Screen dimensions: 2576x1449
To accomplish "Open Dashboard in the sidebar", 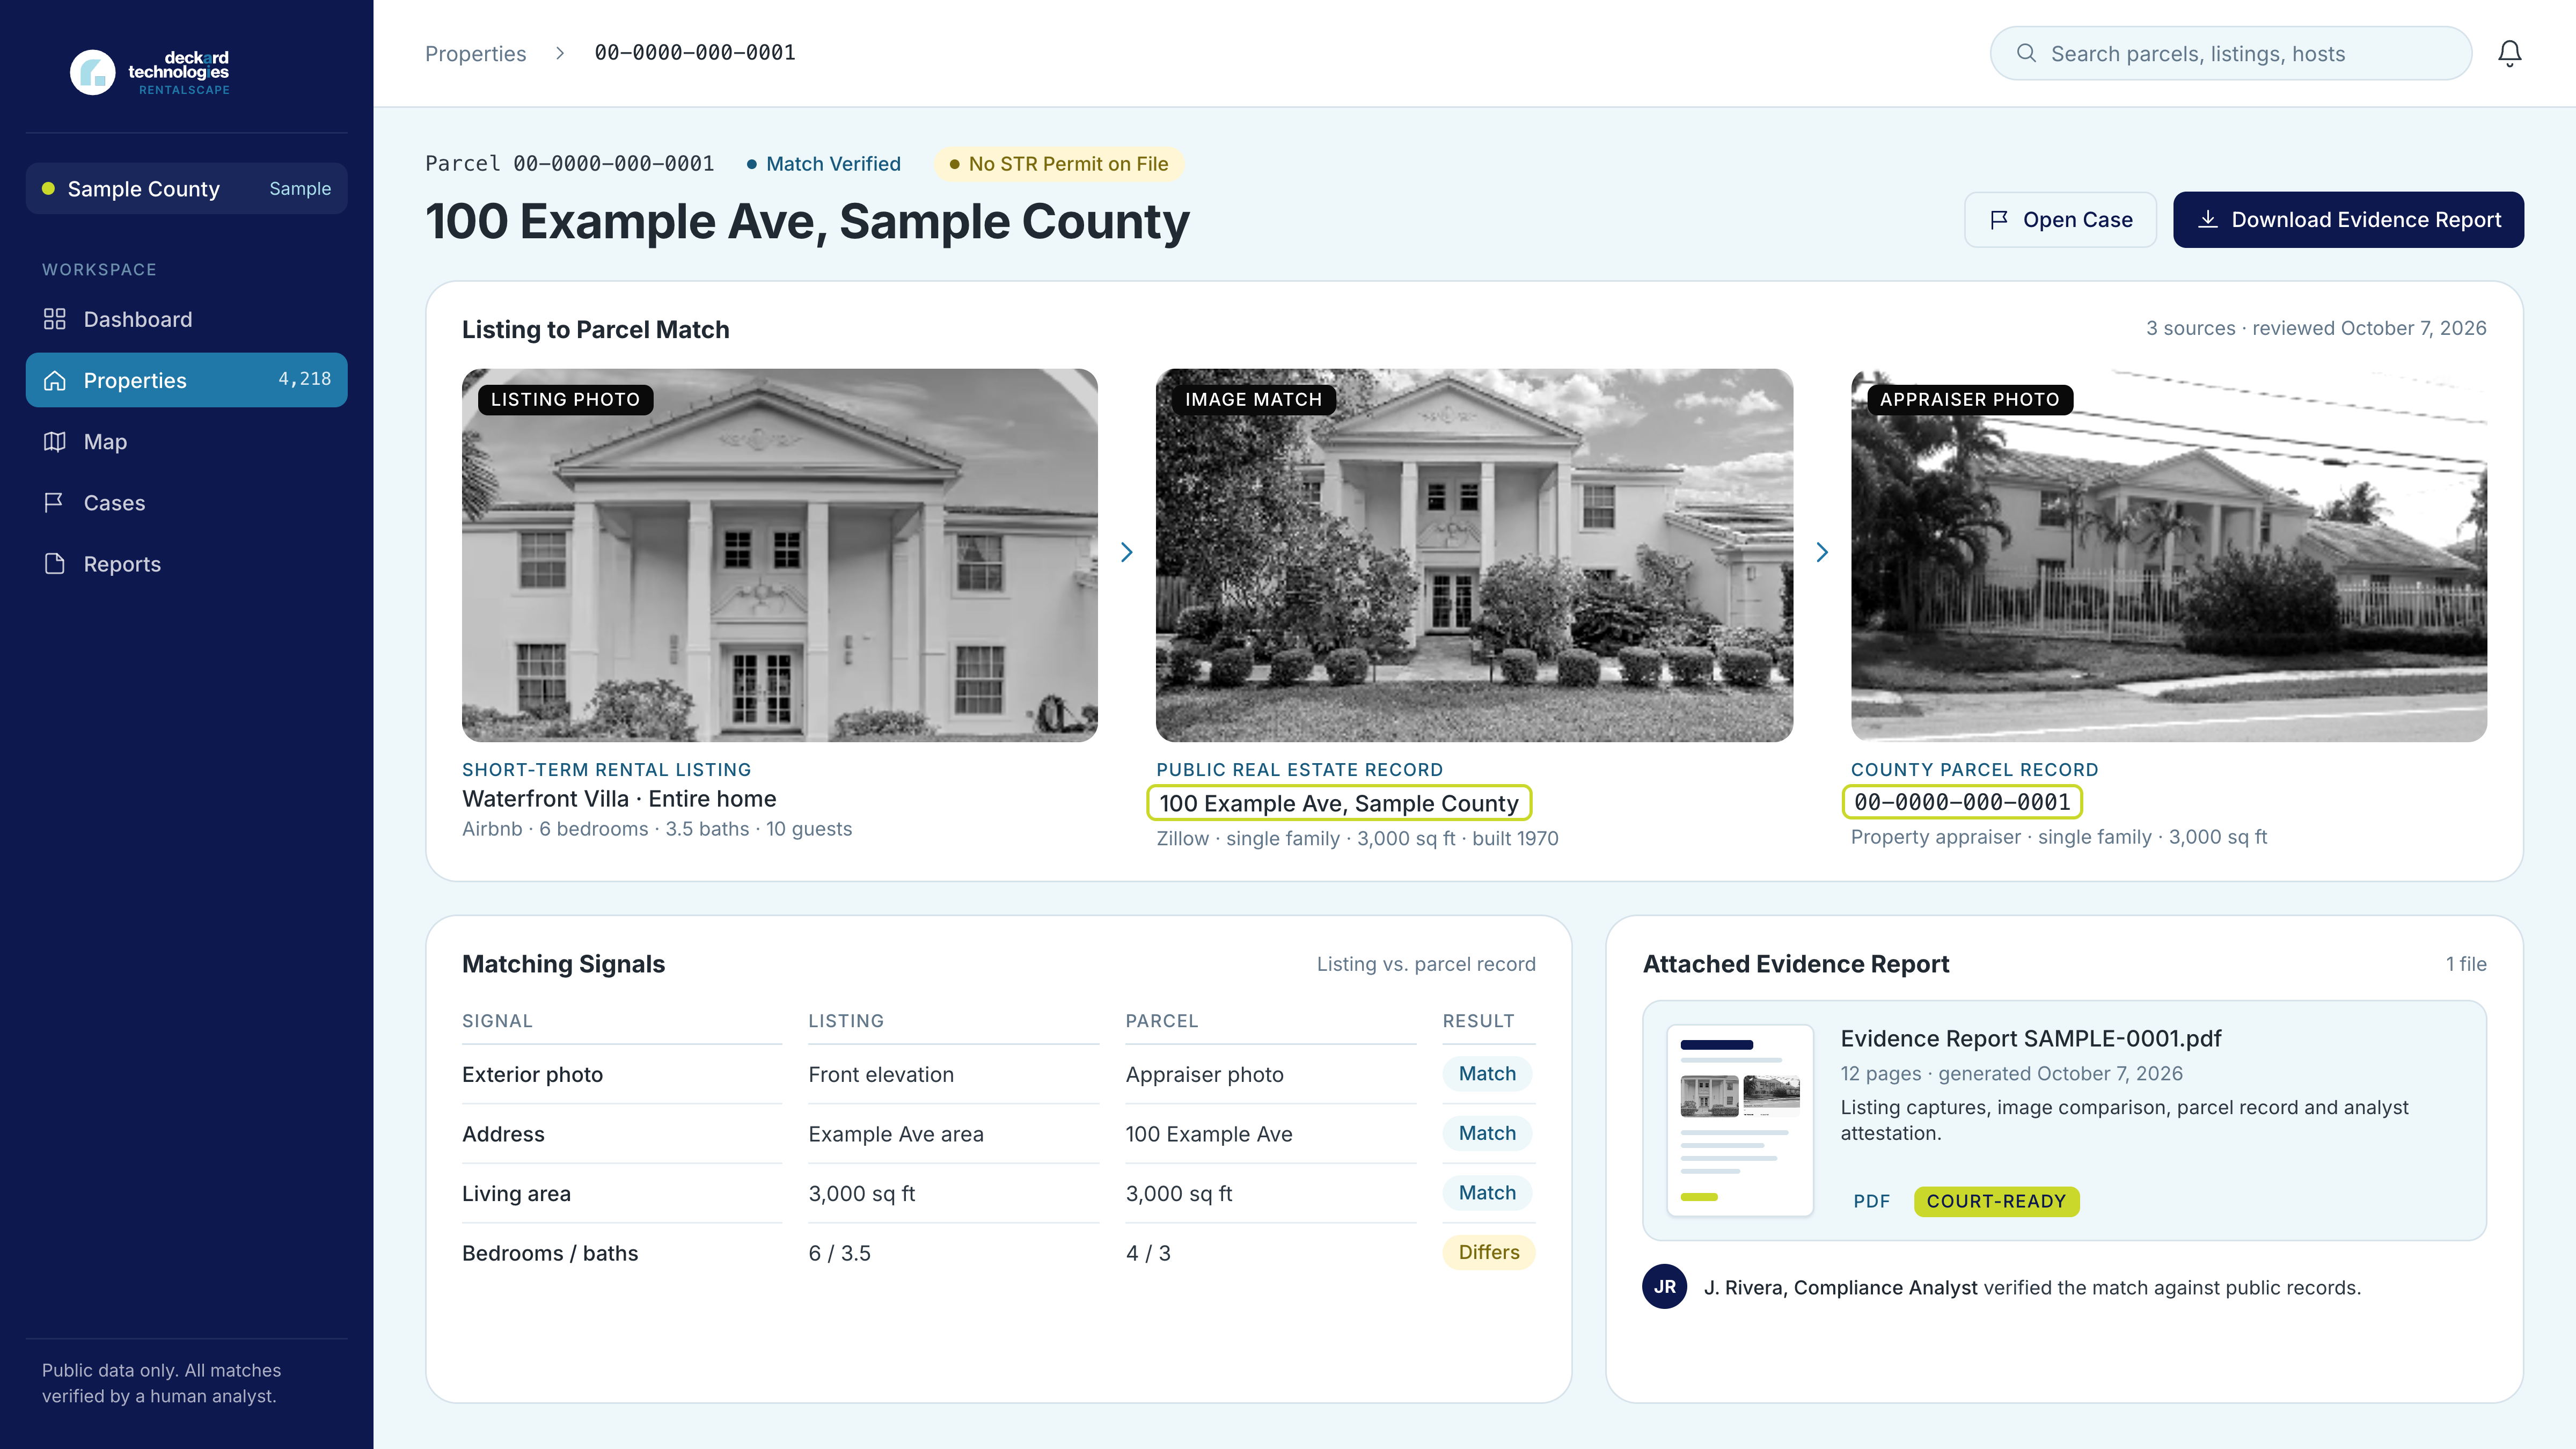I will pos(186,319).
